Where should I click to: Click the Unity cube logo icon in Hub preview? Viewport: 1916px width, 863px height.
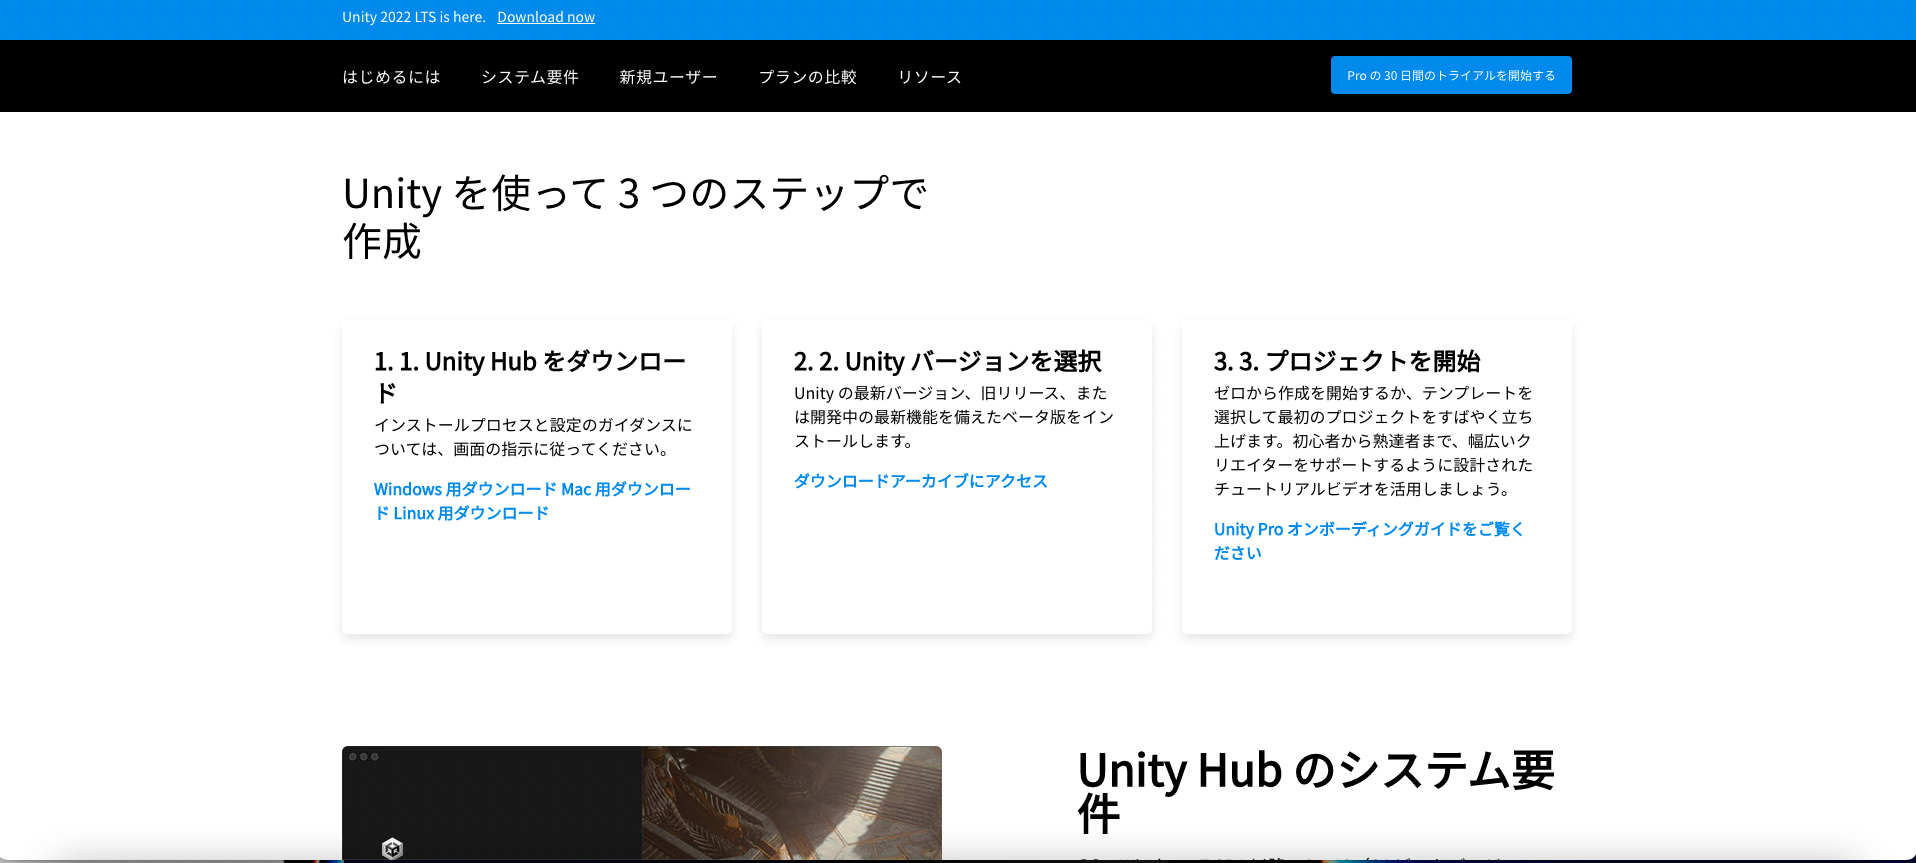tap(392, 849)
